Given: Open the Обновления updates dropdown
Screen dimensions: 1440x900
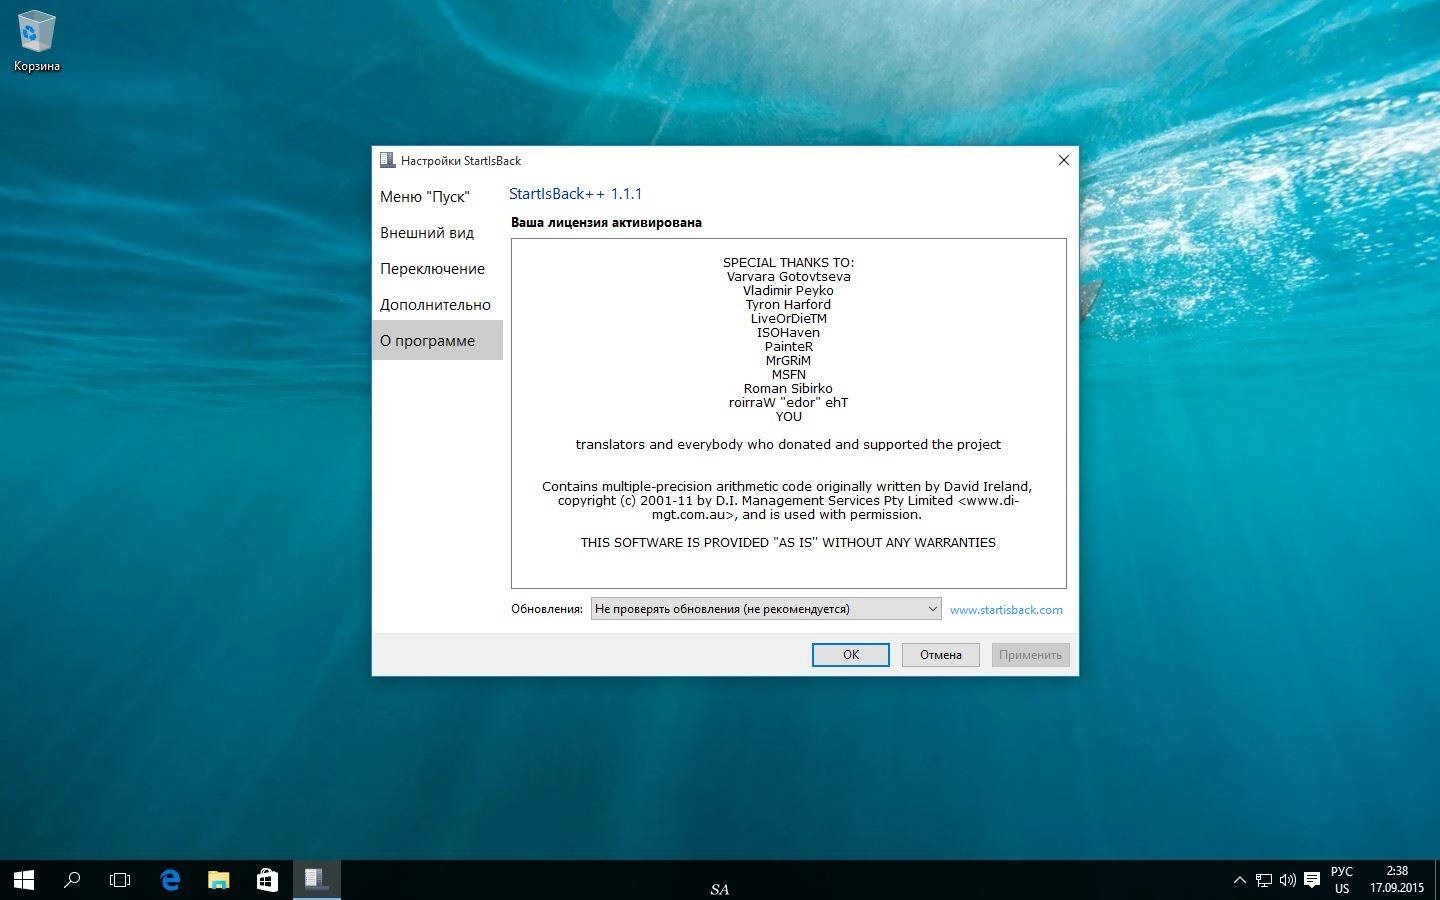Looking at the screenshot, I should pos(766,608).
